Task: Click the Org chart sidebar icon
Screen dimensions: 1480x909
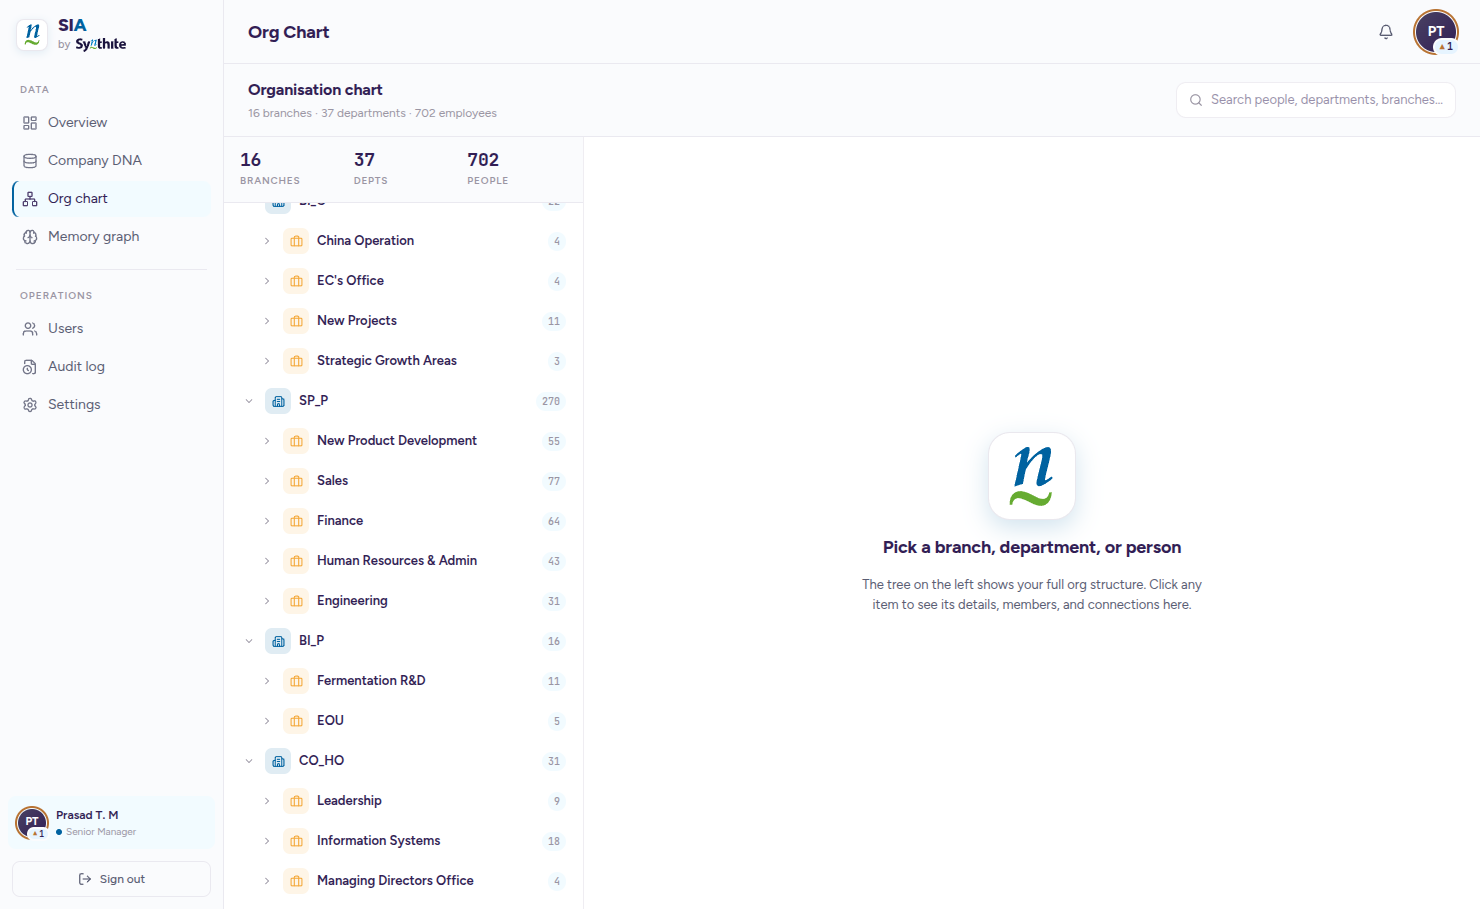Action: pyautogui.click(x=30, y=199)
